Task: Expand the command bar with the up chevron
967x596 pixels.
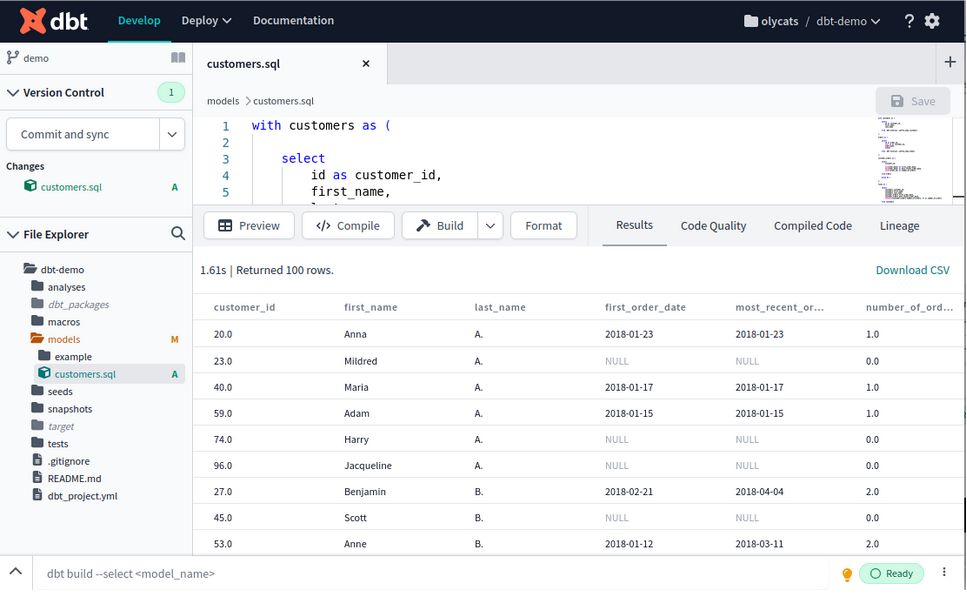Action: pyautogui.click(x=16, y=572)
